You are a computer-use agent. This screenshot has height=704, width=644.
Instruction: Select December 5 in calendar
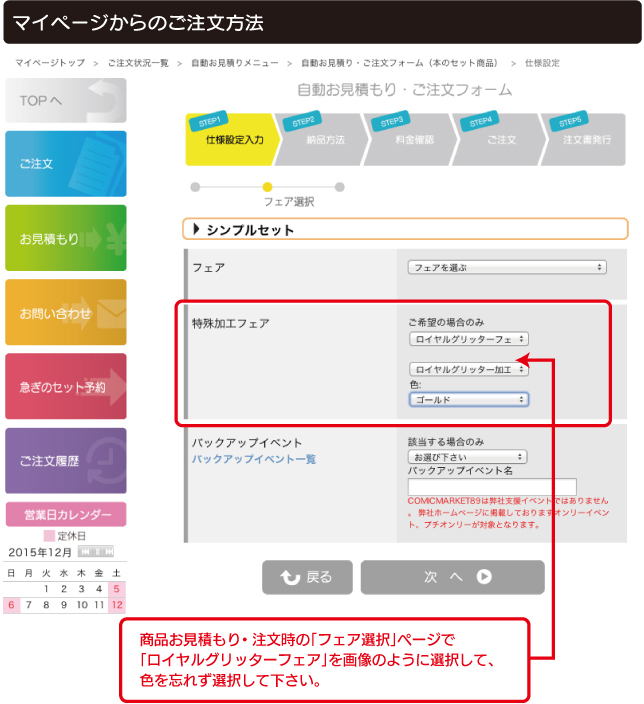116,589
